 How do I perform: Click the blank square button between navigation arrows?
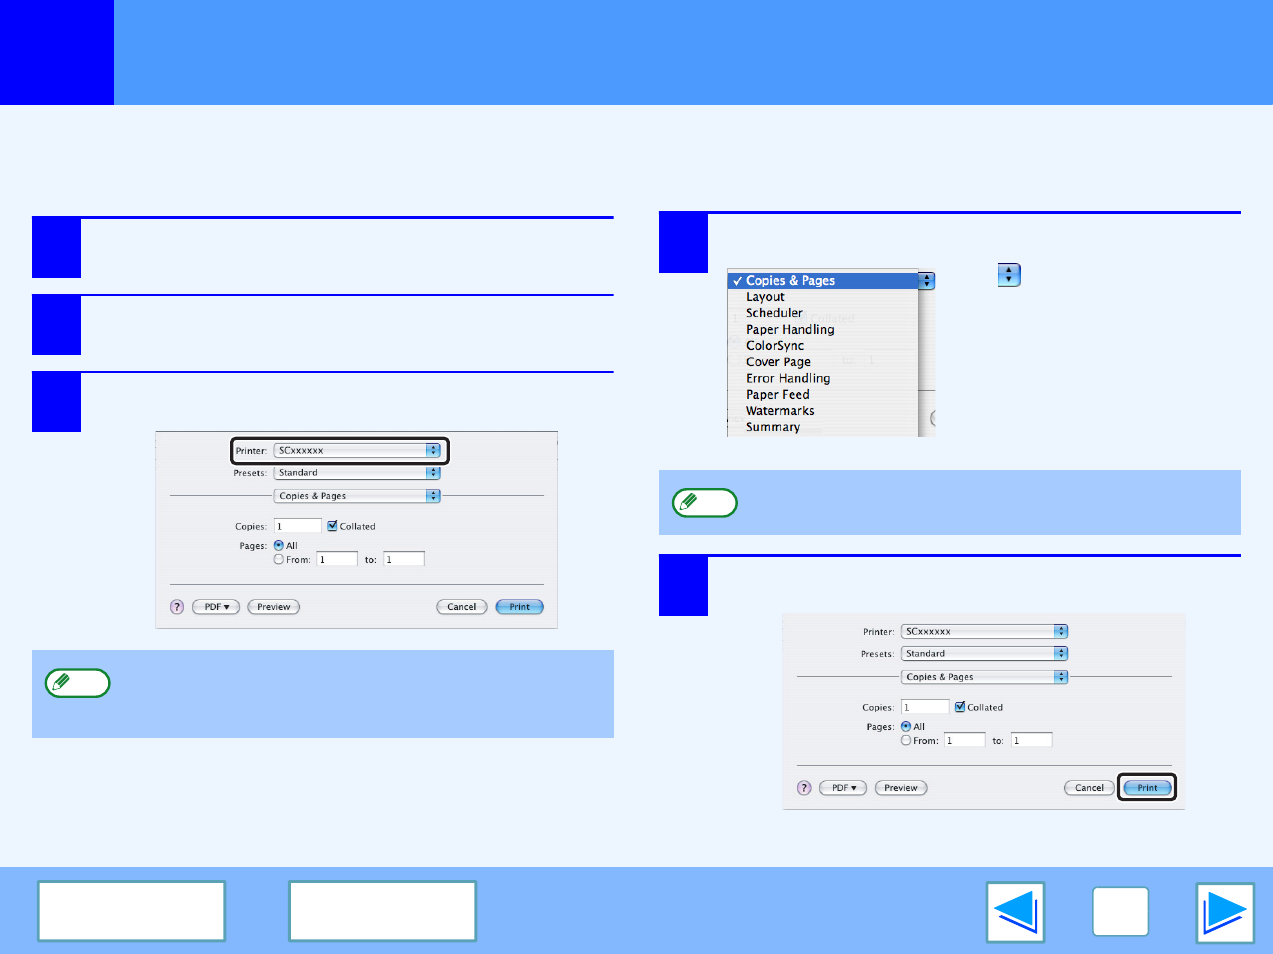click(x=1121, y=911)
